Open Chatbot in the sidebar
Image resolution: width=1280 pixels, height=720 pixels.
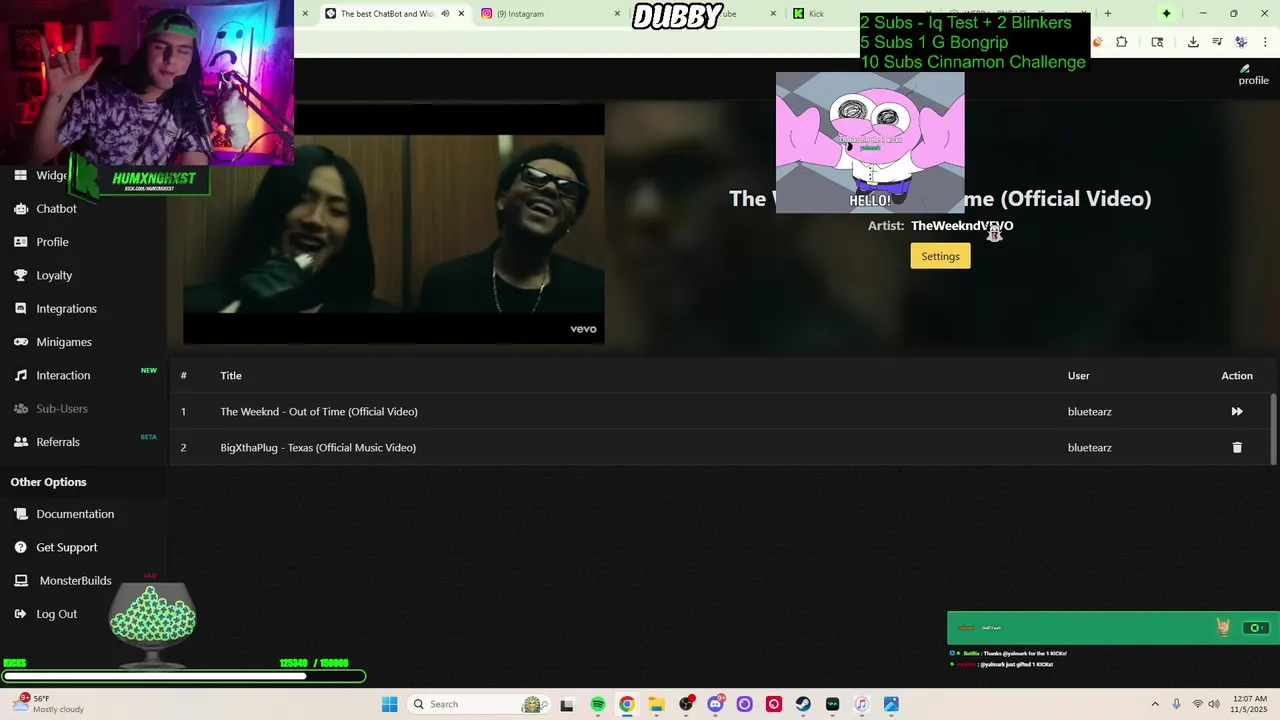[56, 209]
